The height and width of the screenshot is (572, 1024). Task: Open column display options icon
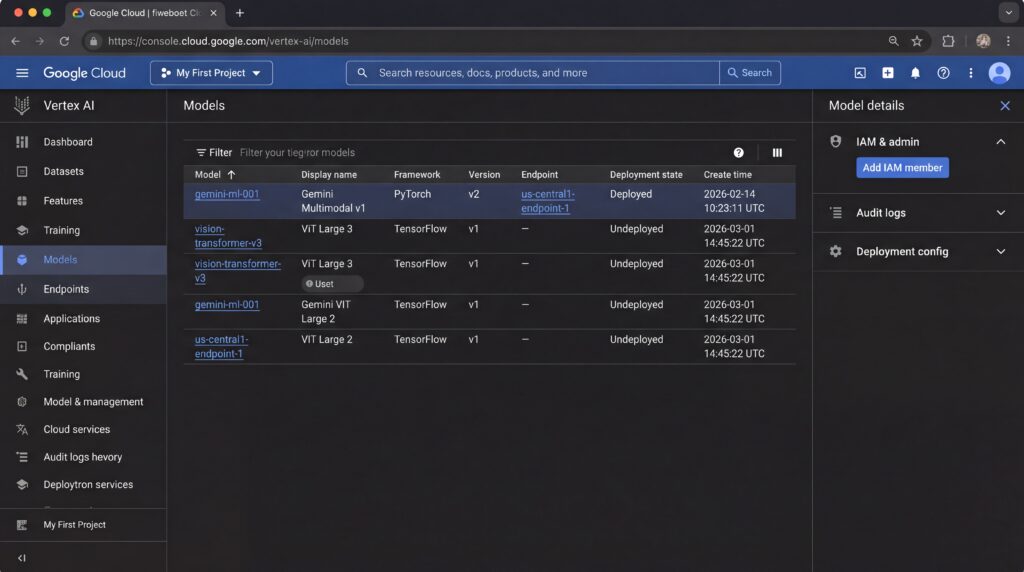(x=777, y=152)
